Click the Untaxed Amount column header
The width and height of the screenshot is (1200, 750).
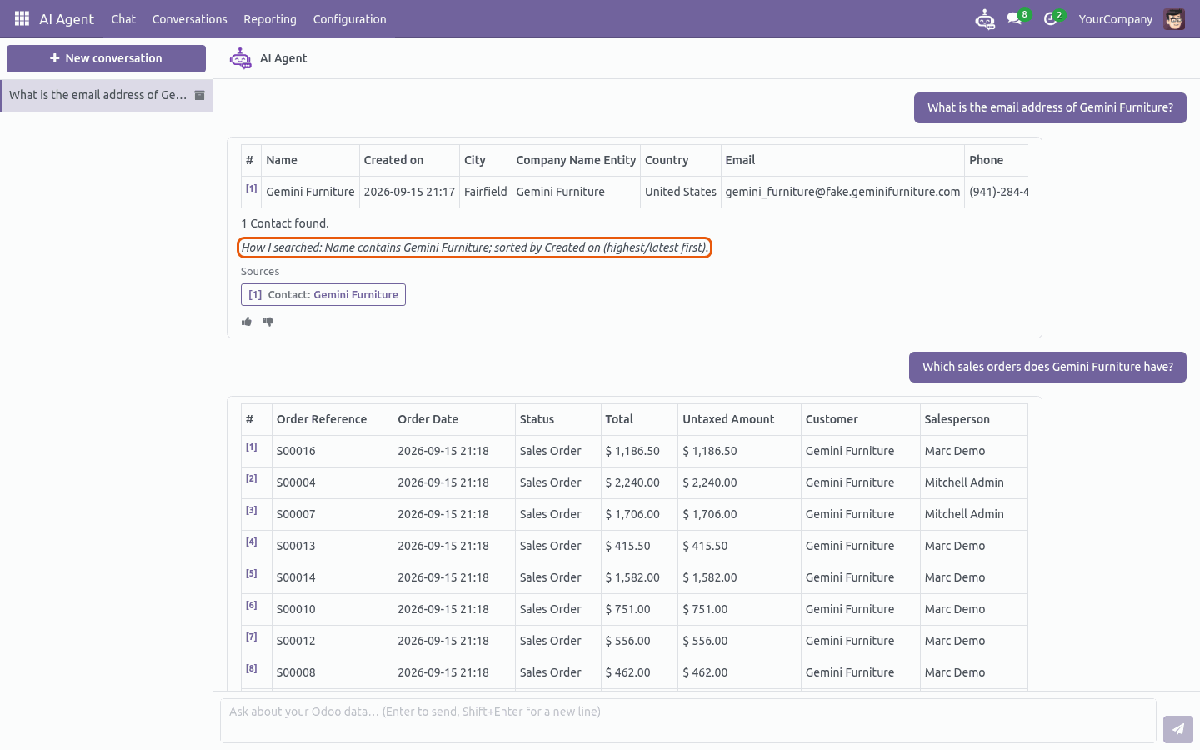[739, 419]
